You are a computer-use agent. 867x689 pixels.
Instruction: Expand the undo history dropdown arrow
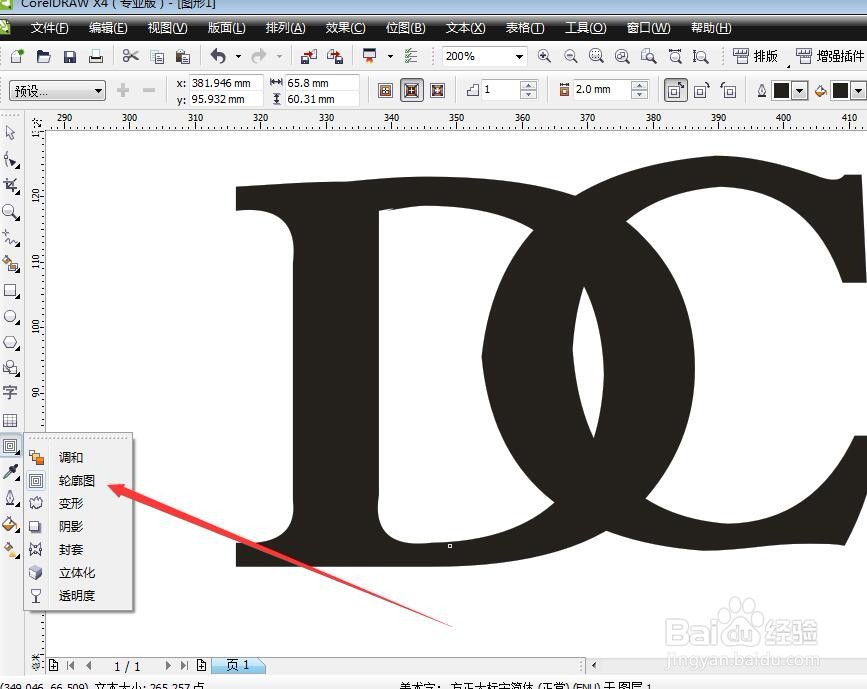tap(238, 56)
